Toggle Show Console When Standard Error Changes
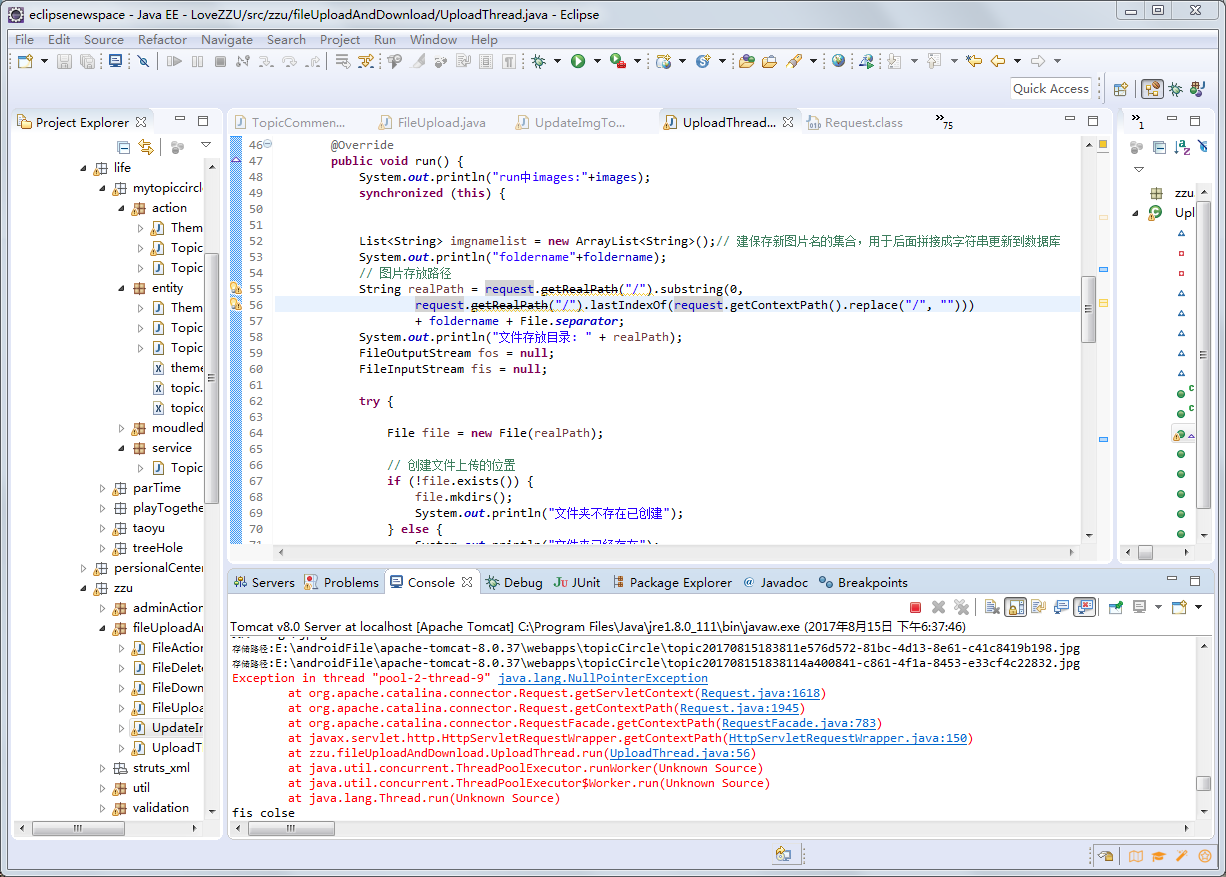Viewport: 1226px width, 877px height. pyautogui.click(x=1084, y=607)
